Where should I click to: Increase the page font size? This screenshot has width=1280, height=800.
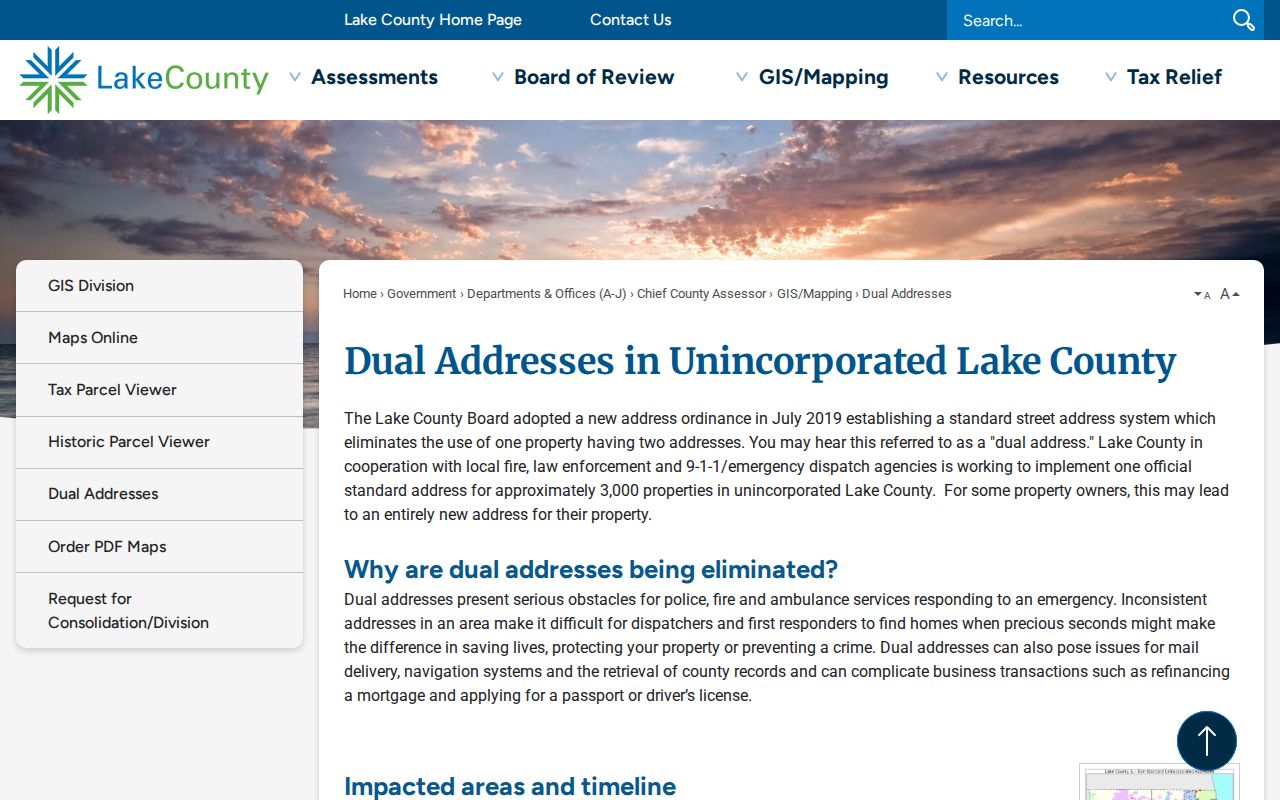[x=1230, y=294]
